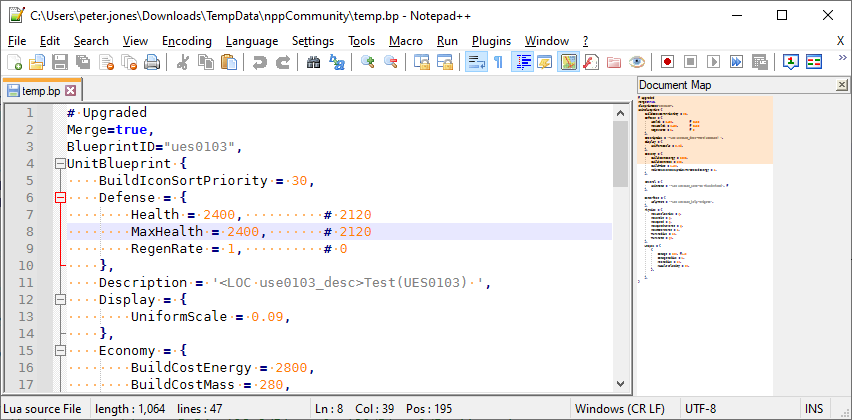Open the File menu

pyautogui.click(x=17, y=41)
